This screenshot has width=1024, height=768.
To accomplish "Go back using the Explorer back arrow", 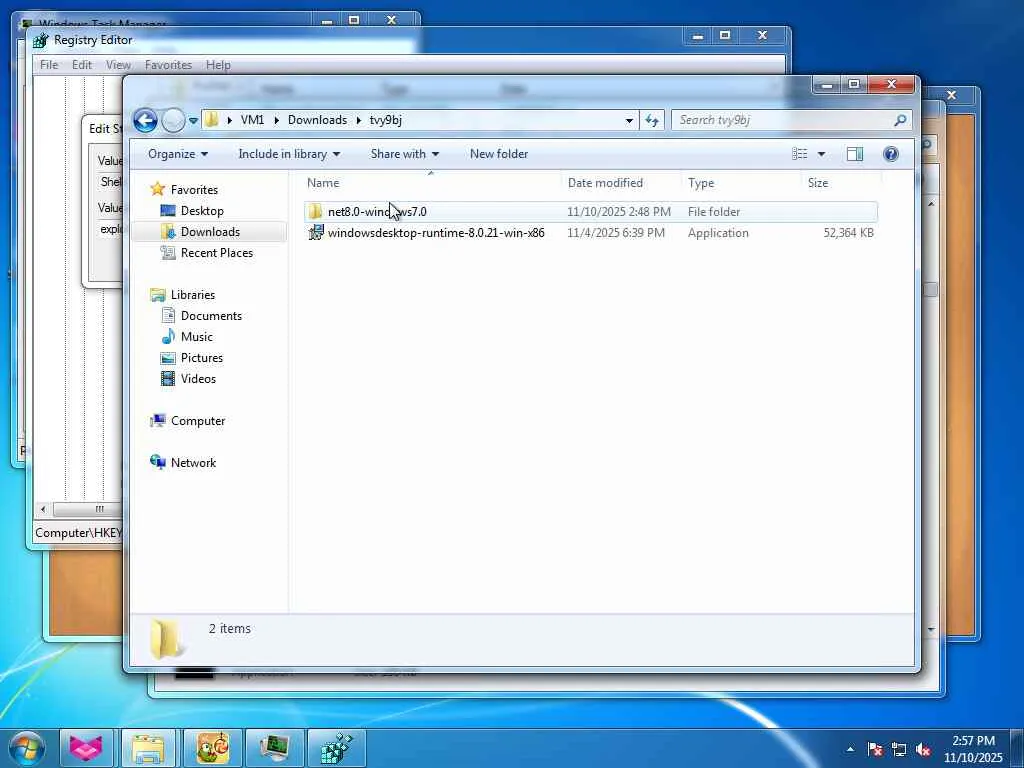I will click(145, 120).
